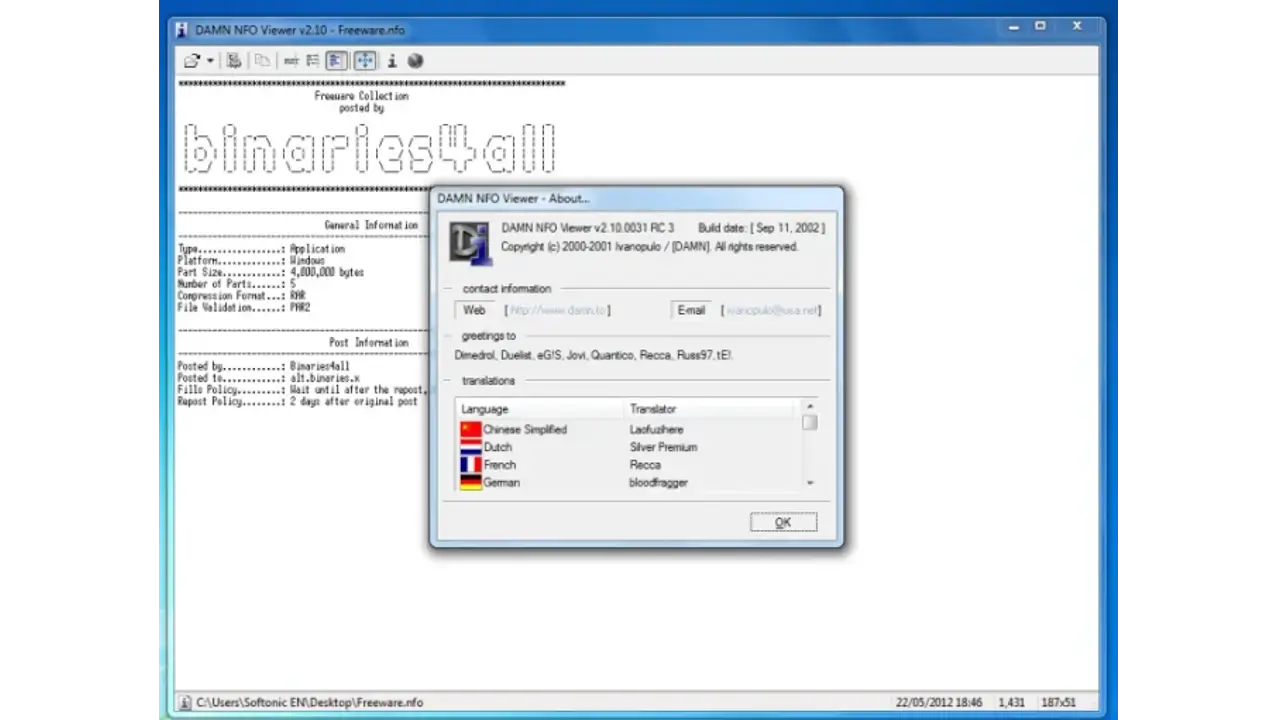Click the printer icon in main toolbar
1280x720 pixels.
coord(234,61)
